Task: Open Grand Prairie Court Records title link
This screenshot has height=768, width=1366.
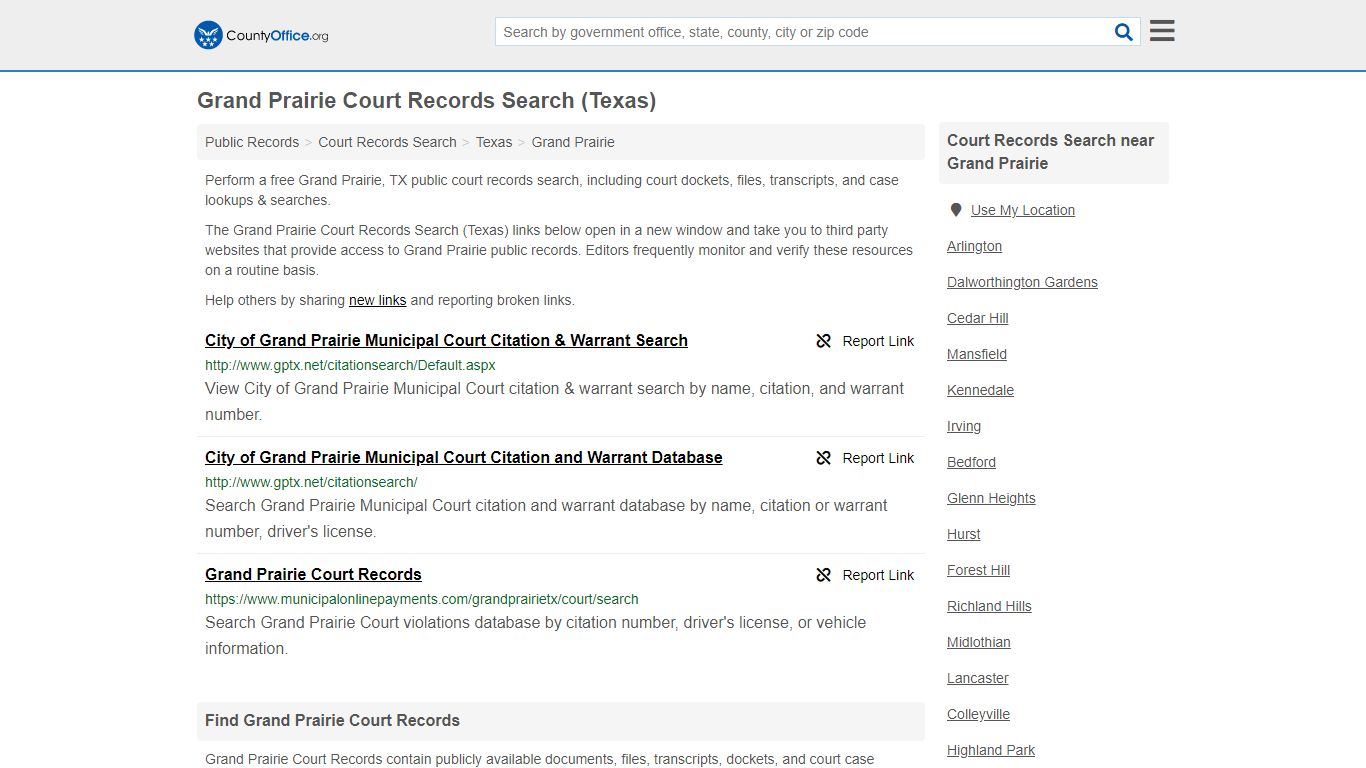Action: tap(313, 574)
